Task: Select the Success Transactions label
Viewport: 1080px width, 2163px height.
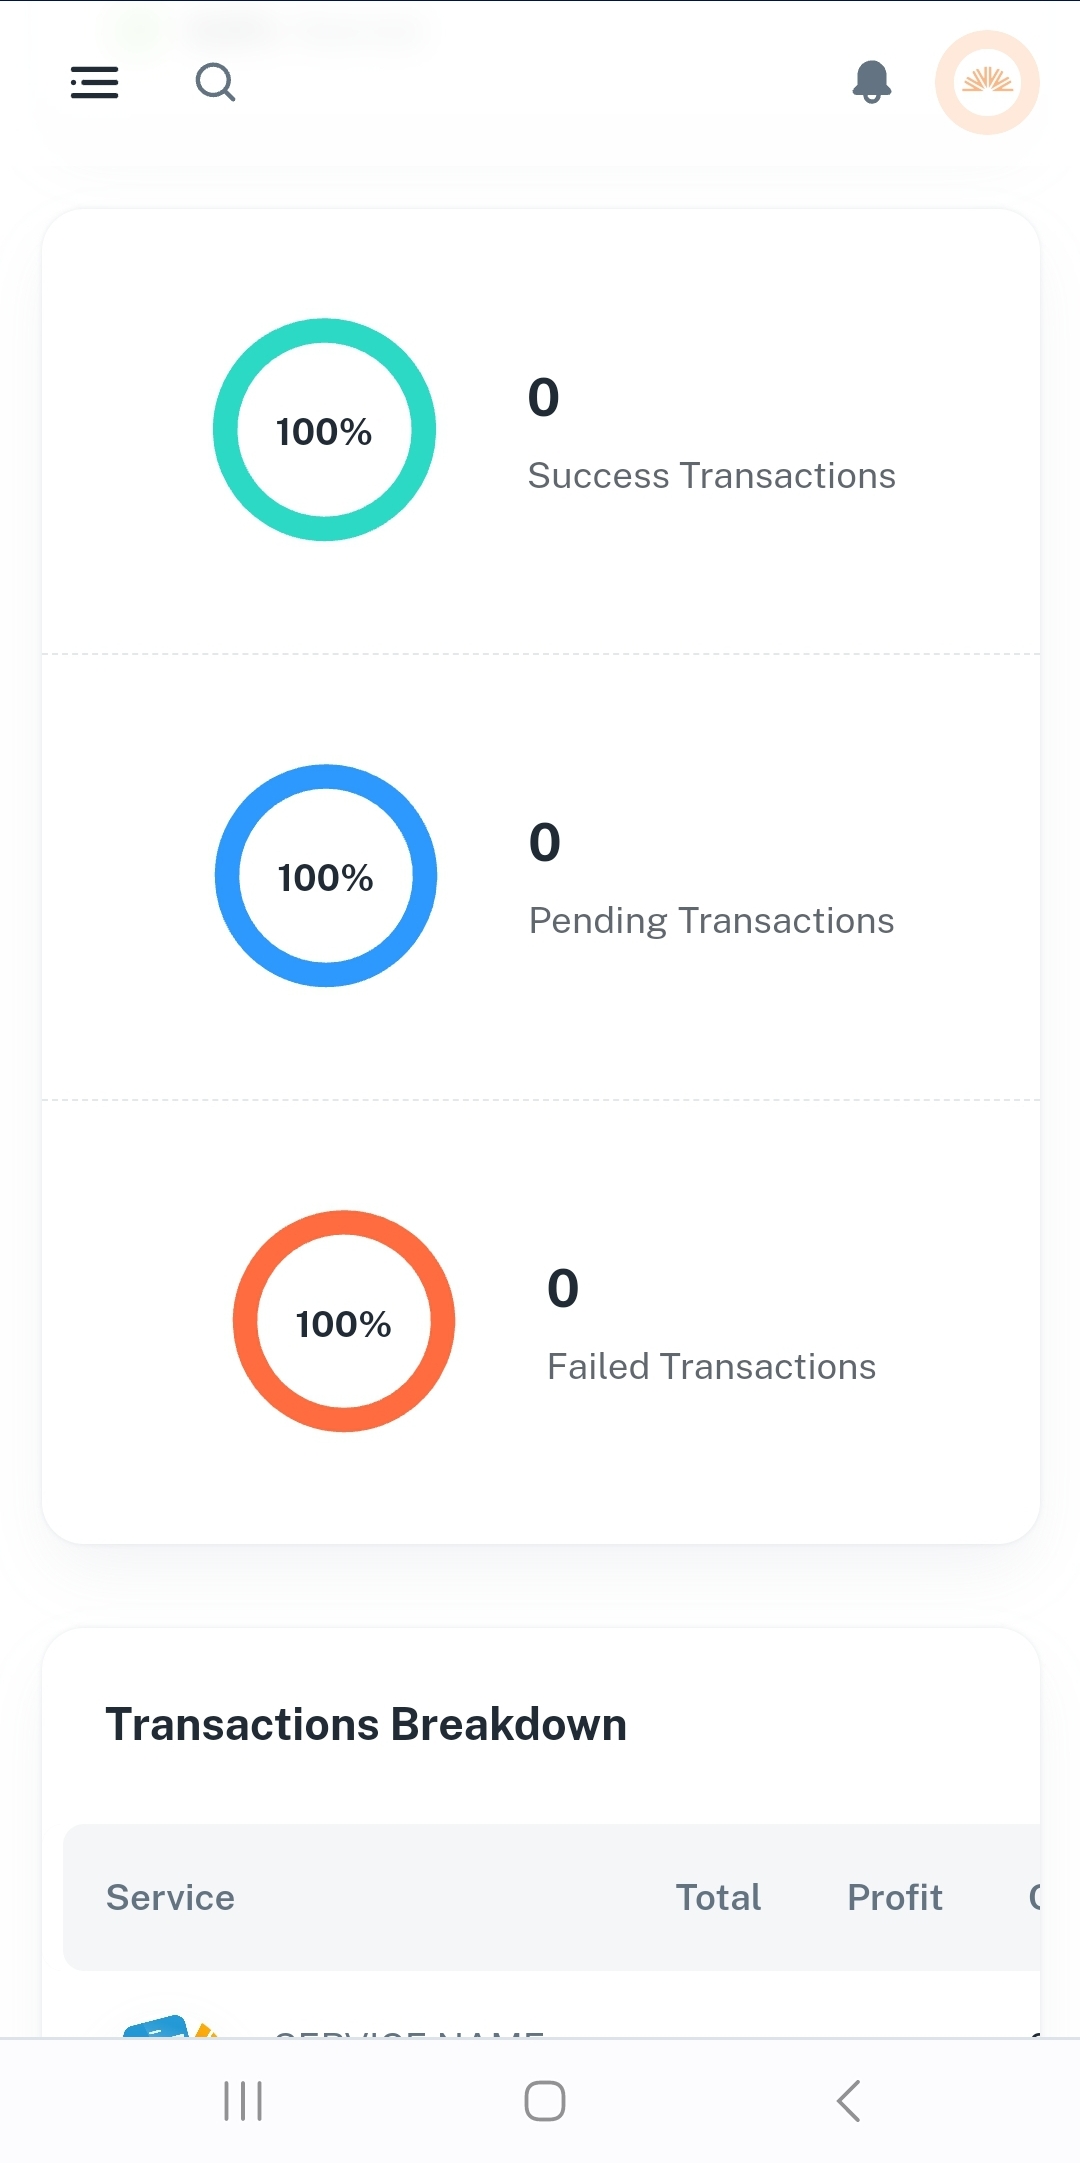Action: (711, 476)
